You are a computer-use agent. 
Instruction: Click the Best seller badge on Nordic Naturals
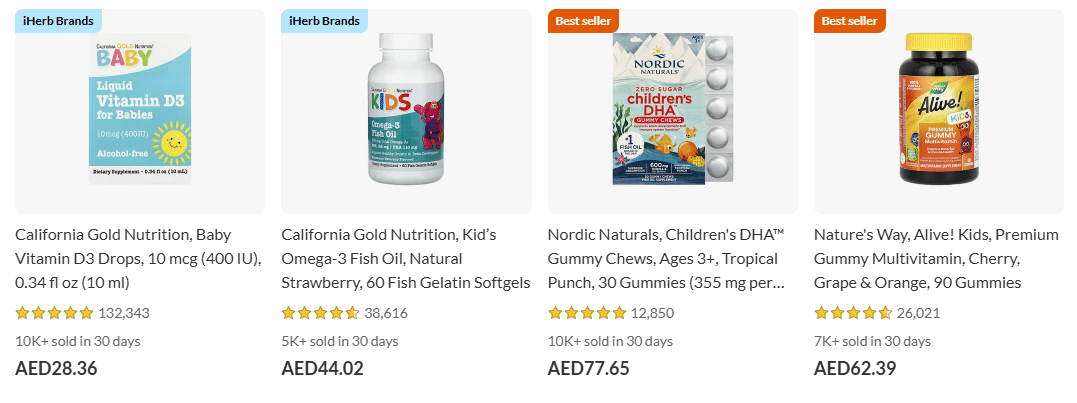coord(583,20)
